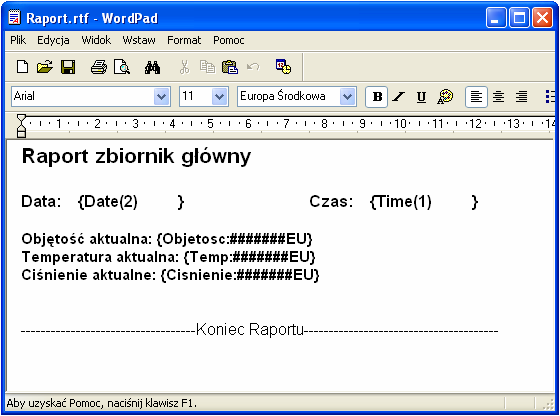Open the Edycja menu
This screenshot has height=416, width=560.
coord(53,40)
